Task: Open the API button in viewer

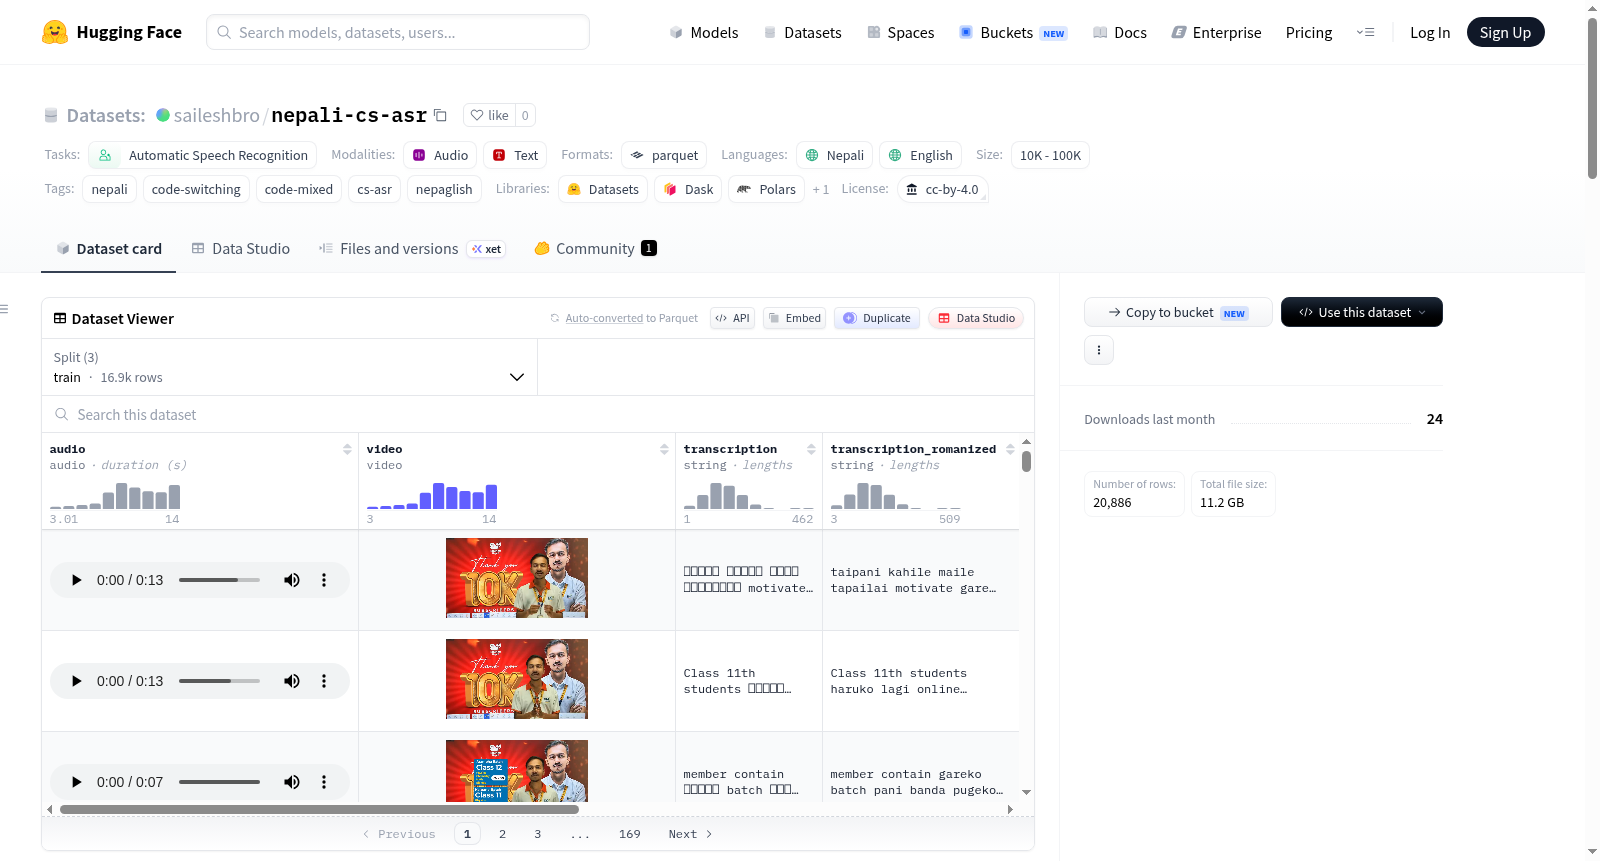Action: point(732,318)
